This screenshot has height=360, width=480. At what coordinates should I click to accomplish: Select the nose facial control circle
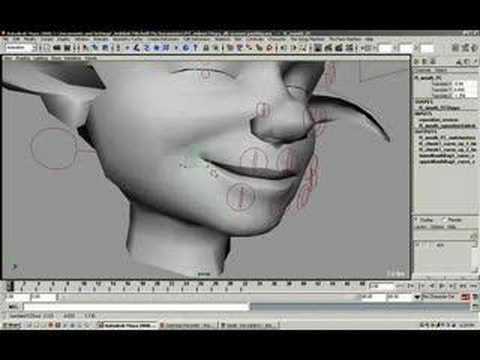coord(263,109)
